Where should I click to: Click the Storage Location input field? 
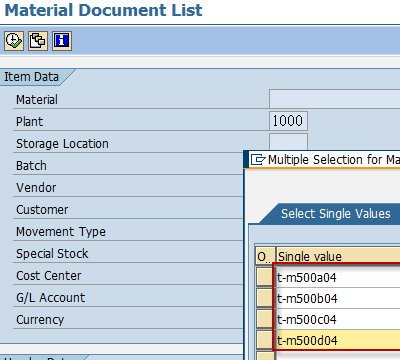[x=288, y=141]
